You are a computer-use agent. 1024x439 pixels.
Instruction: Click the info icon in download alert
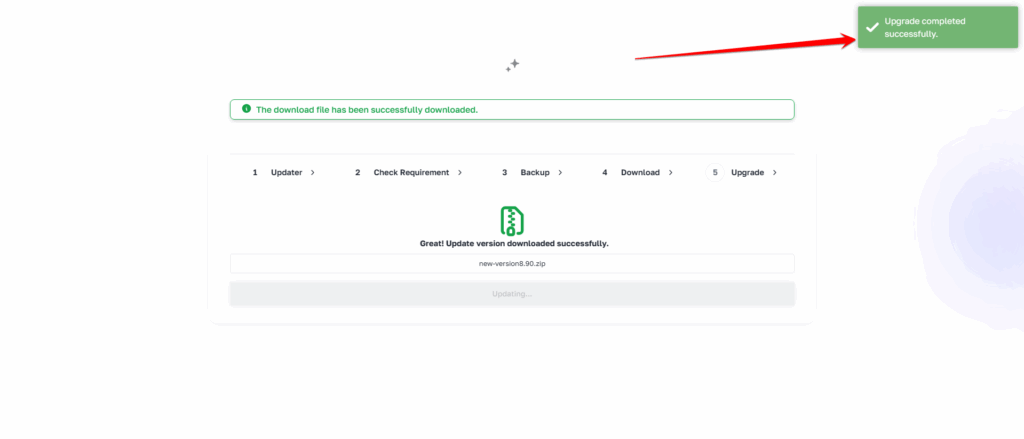tap(246, 108)
